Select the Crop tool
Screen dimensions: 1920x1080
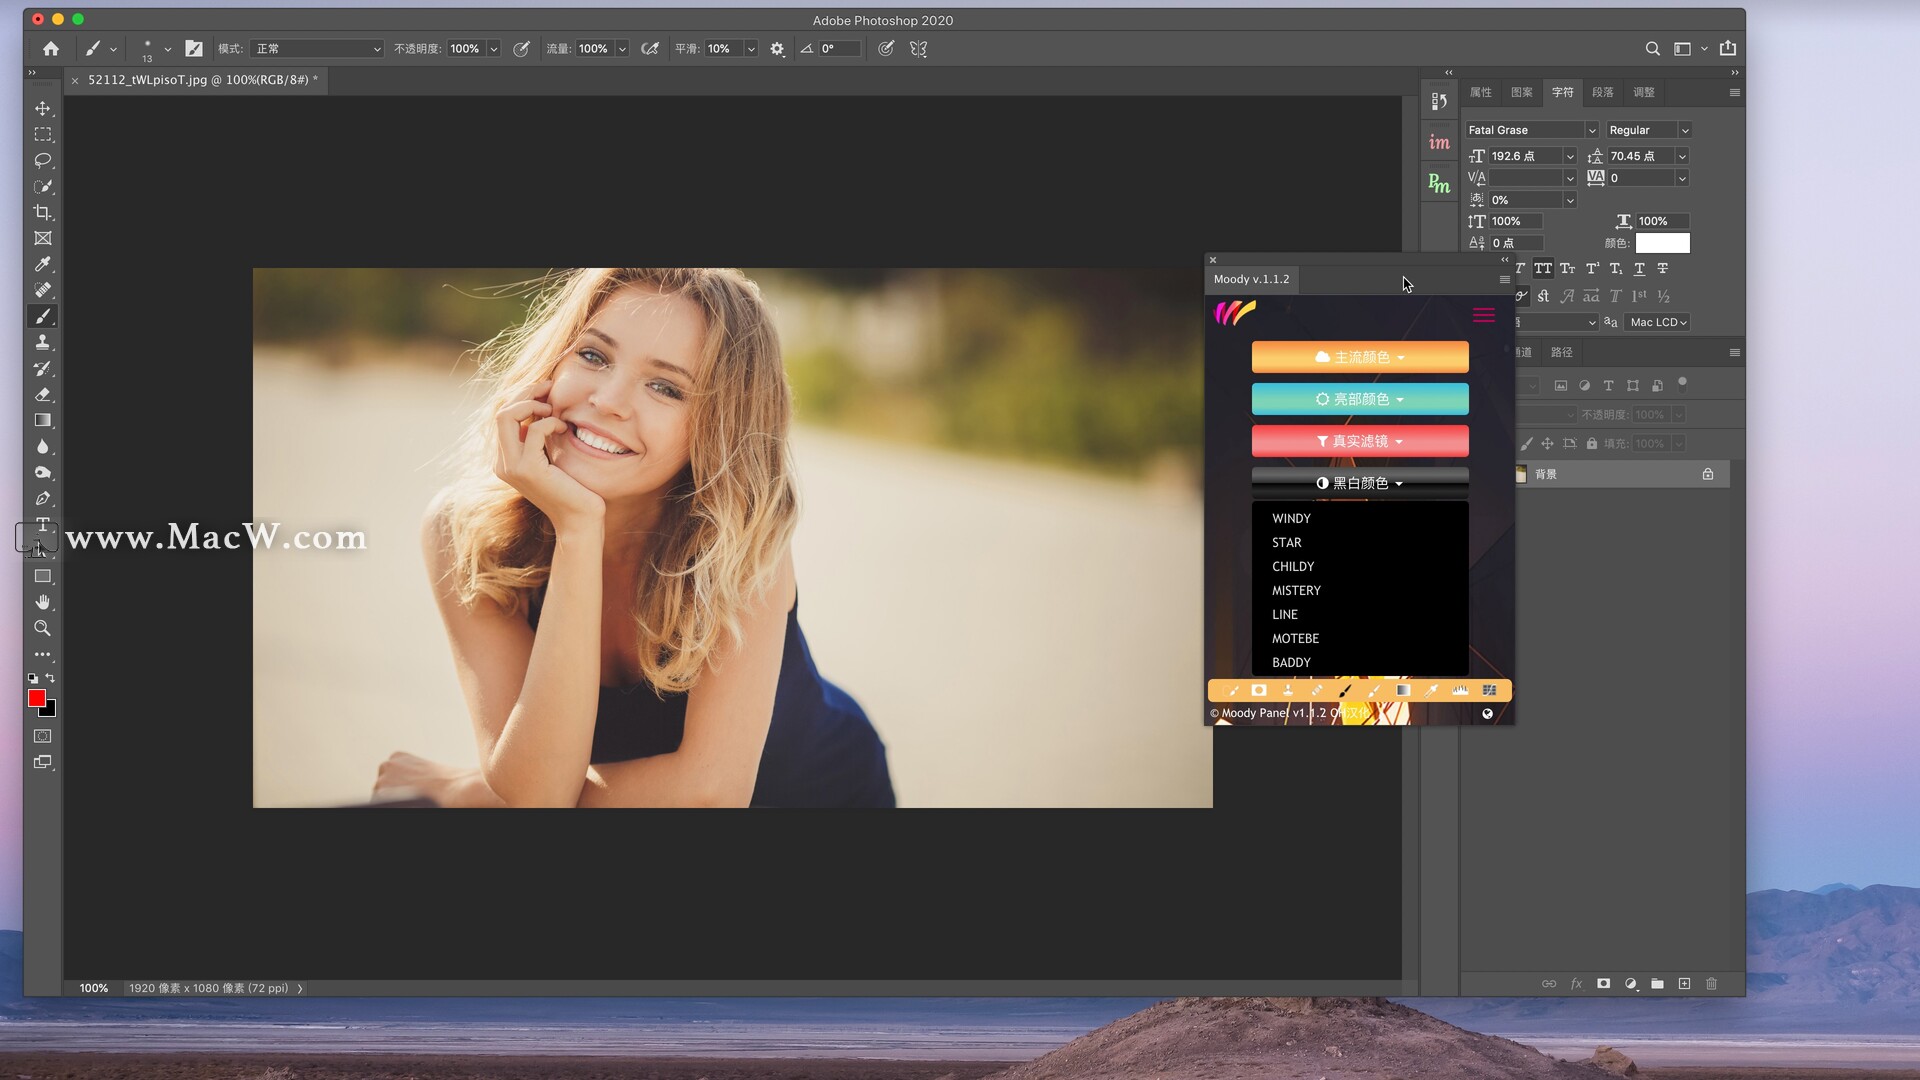point(42,212)
